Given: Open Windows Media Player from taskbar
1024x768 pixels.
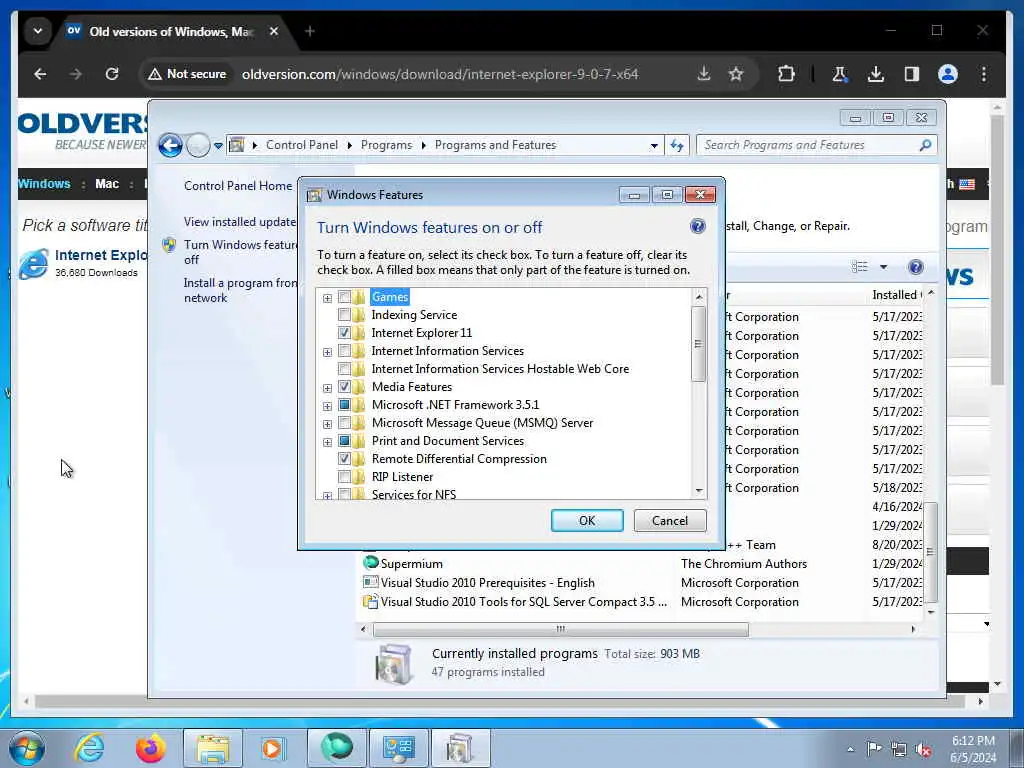Looking at the screenshot, I should (273, 748).
